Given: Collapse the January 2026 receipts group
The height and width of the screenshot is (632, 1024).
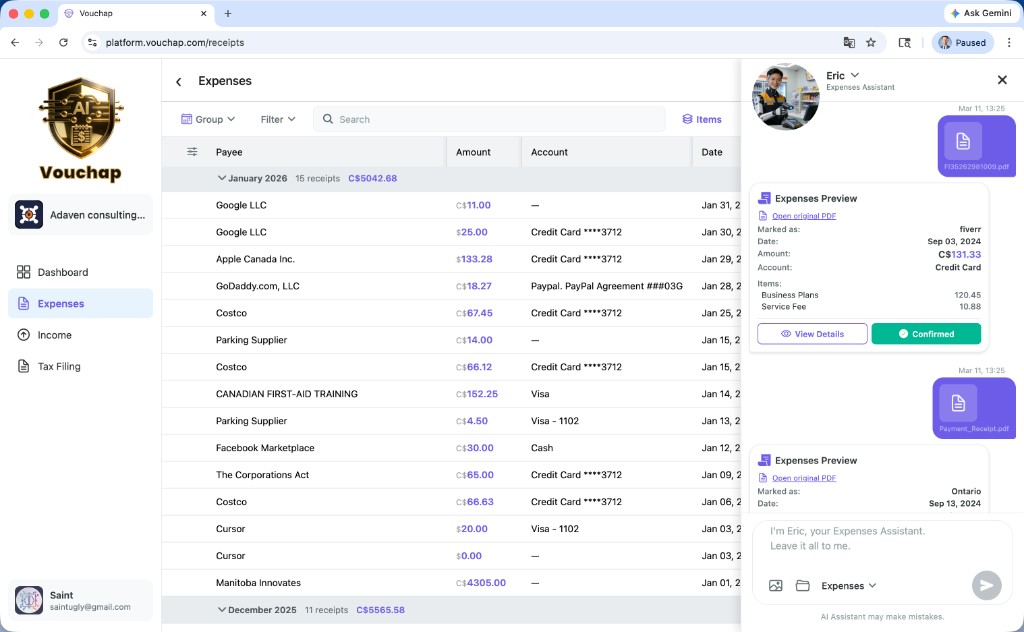Looking at the screenshot, I should (222, 178).
